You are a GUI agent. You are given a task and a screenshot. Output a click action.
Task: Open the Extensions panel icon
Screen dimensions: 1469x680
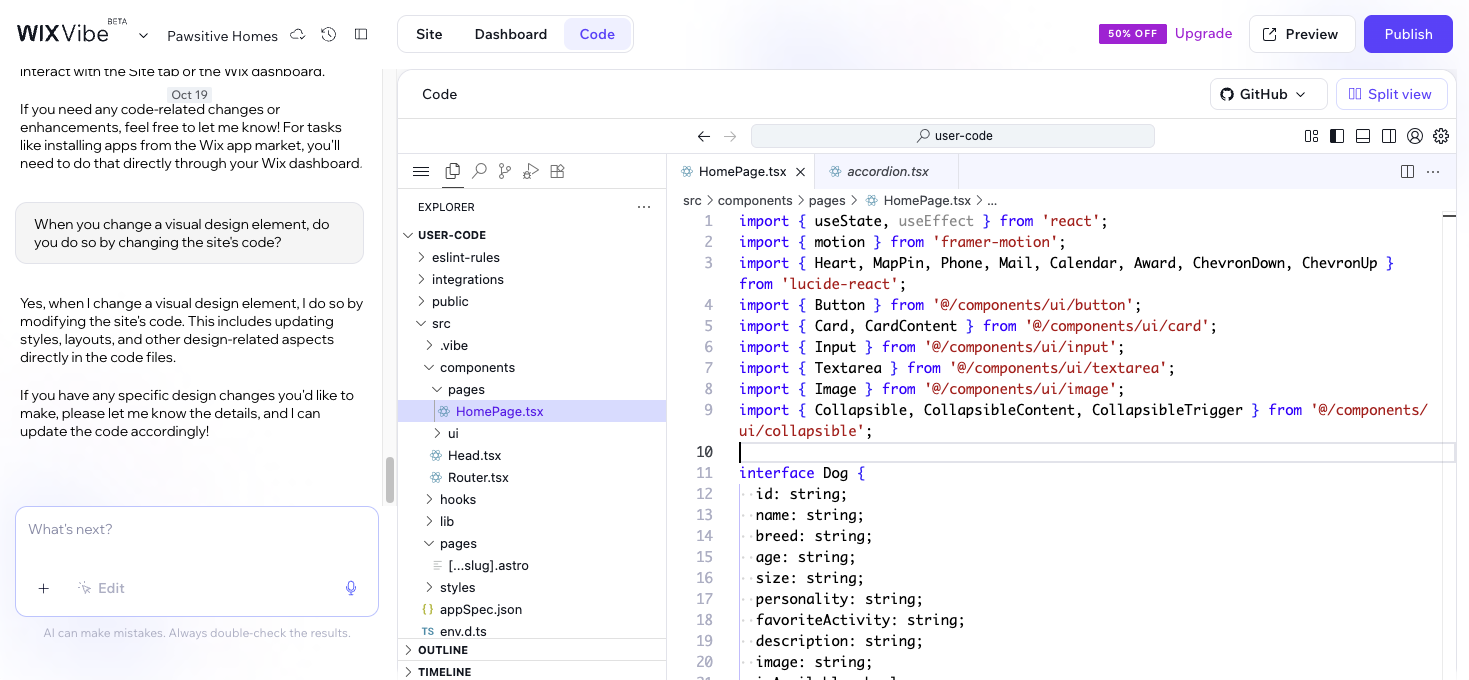(x=557, y=171)
